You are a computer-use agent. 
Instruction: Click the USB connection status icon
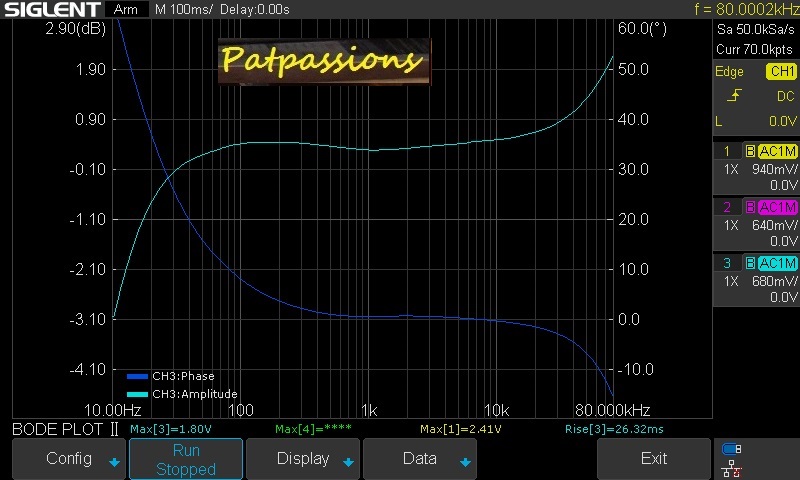pos(732,449)
